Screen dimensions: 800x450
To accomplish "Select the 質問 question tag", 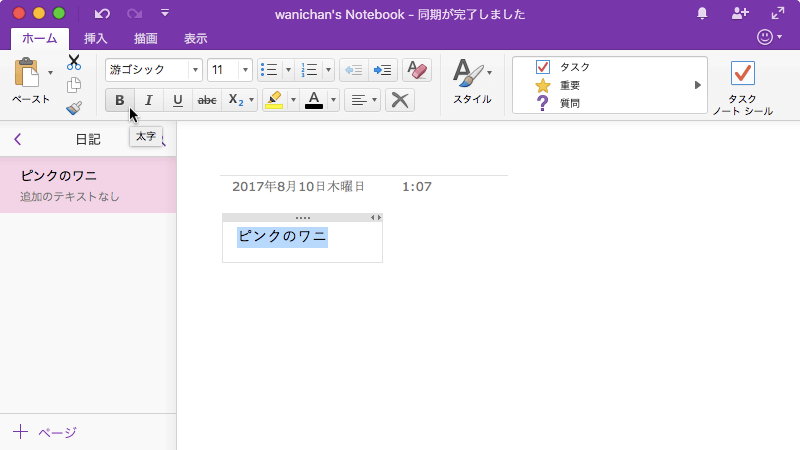I will (558, 103).
